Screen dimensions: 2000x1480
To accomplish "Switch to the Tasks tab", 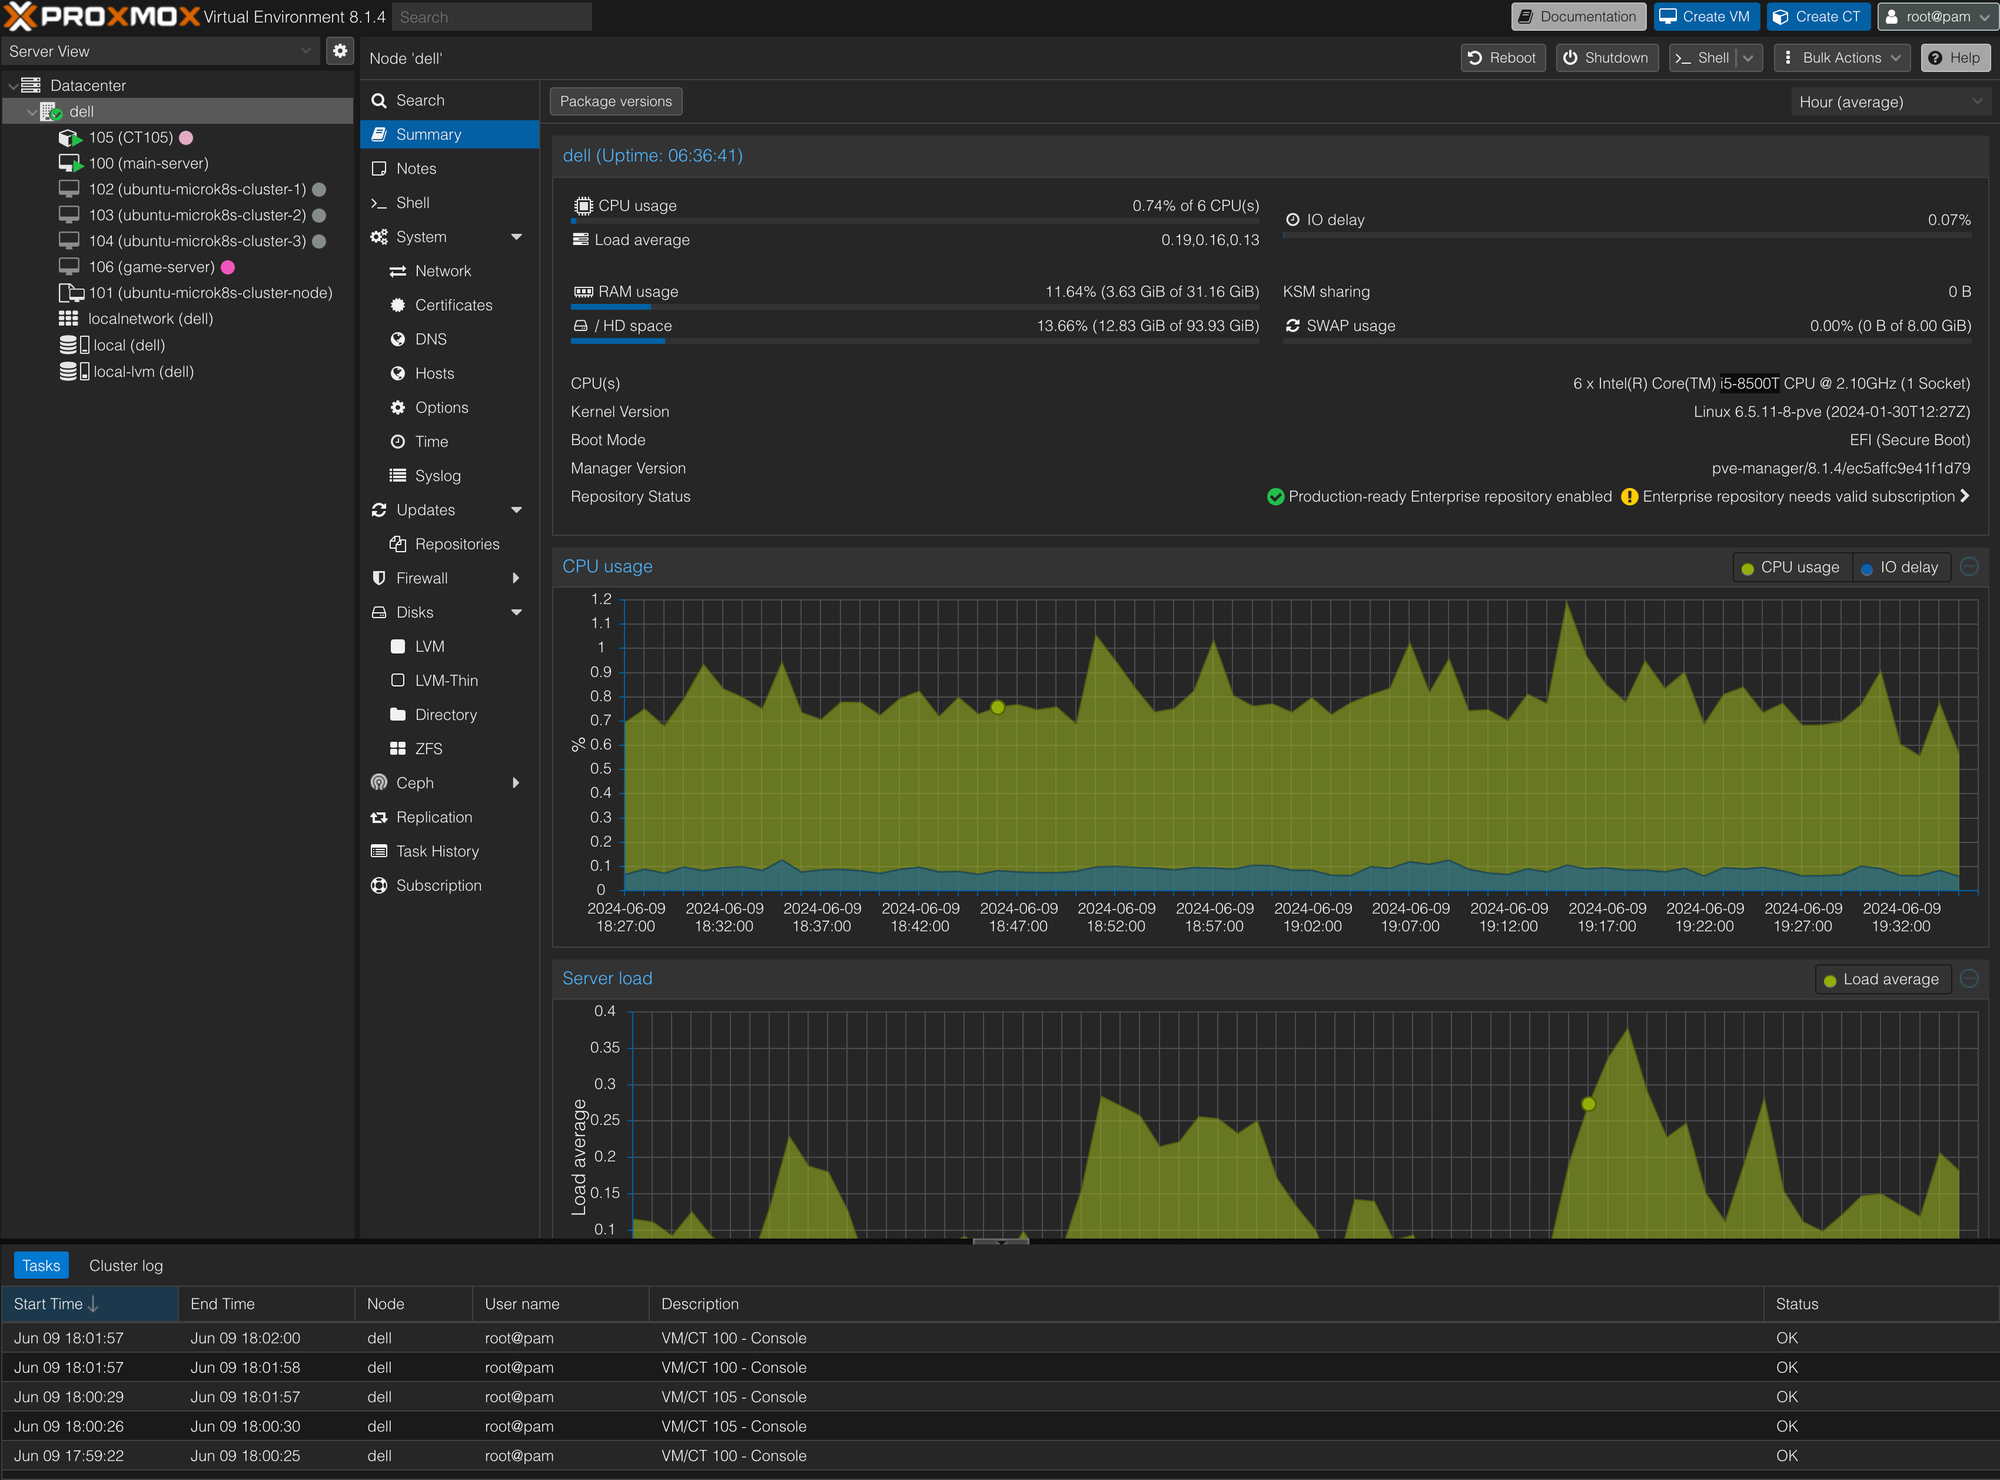I will (41, 1266).
